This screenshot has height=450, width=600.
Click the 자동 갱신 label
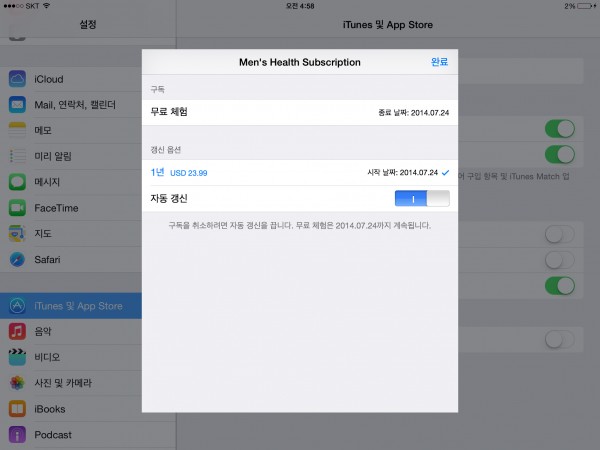pyautogui.click(x=169, y=199)
